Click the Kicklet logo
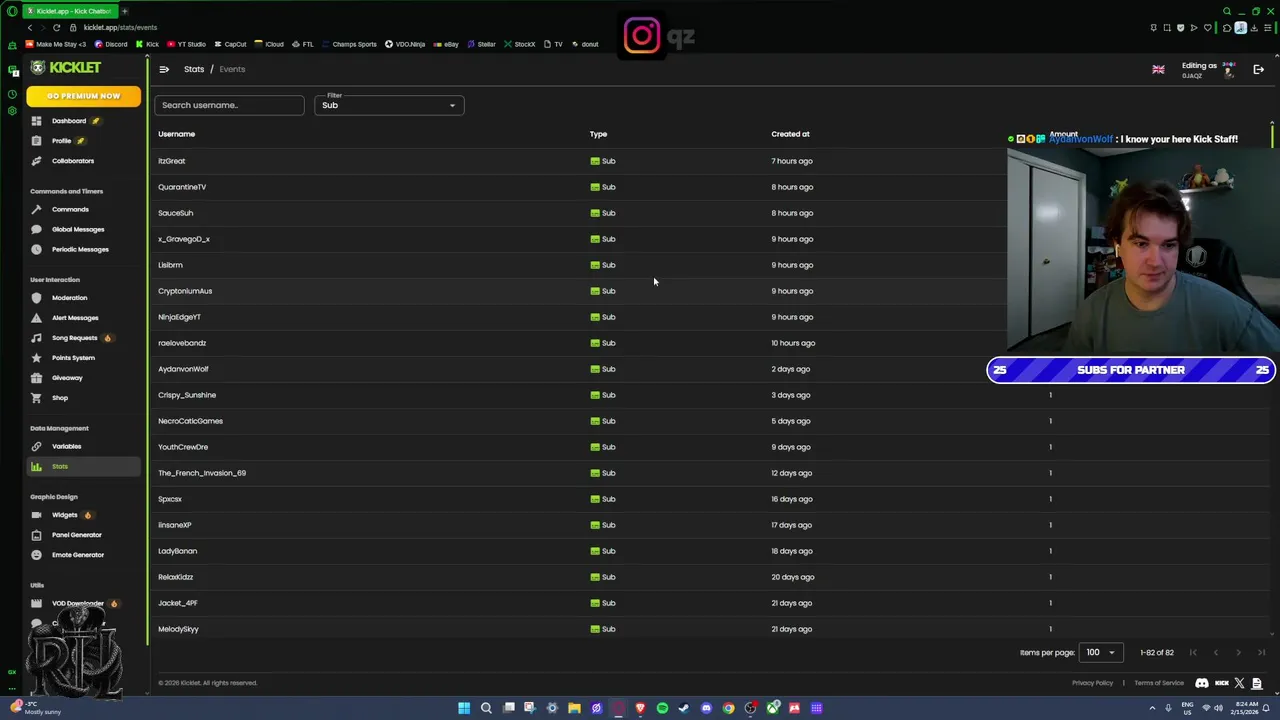1280x720 pixels. 66,67
